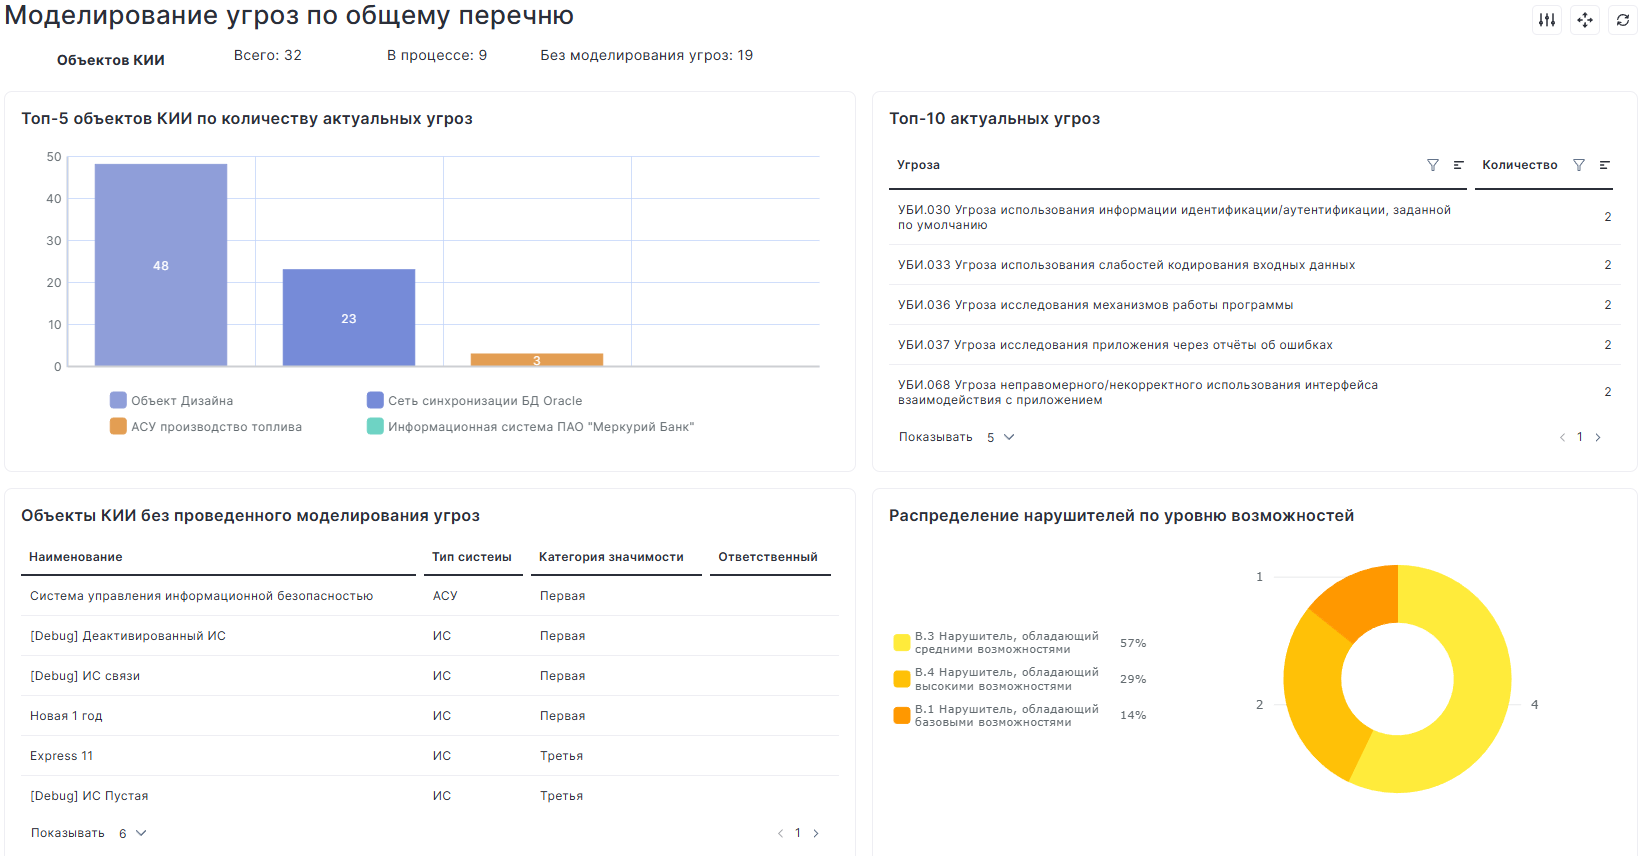Click the move/rearrange widgets icon
The height and width of the screenshot is (856, 1640).
pyautogui.click(x=1585, y=20)
